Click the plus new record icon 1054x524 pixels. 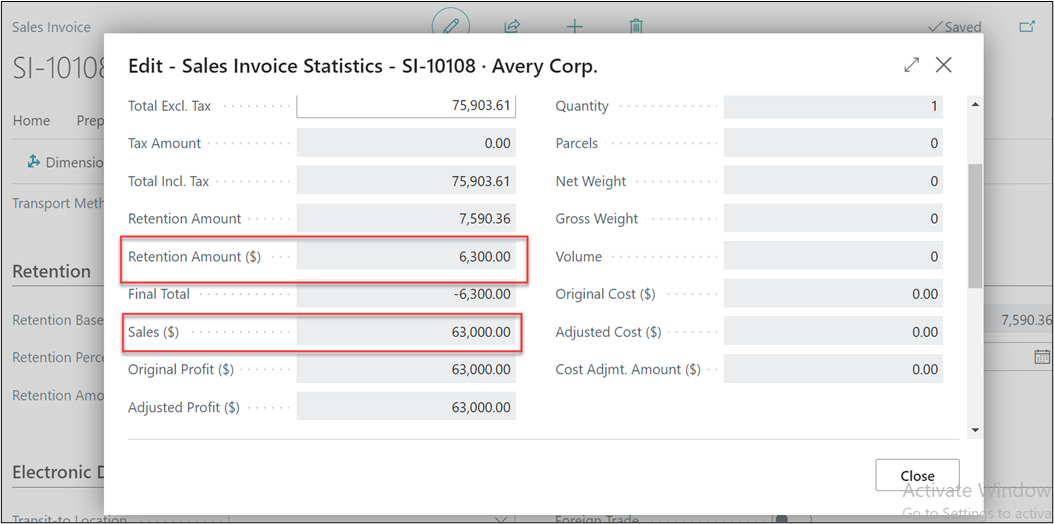[574, 26]
